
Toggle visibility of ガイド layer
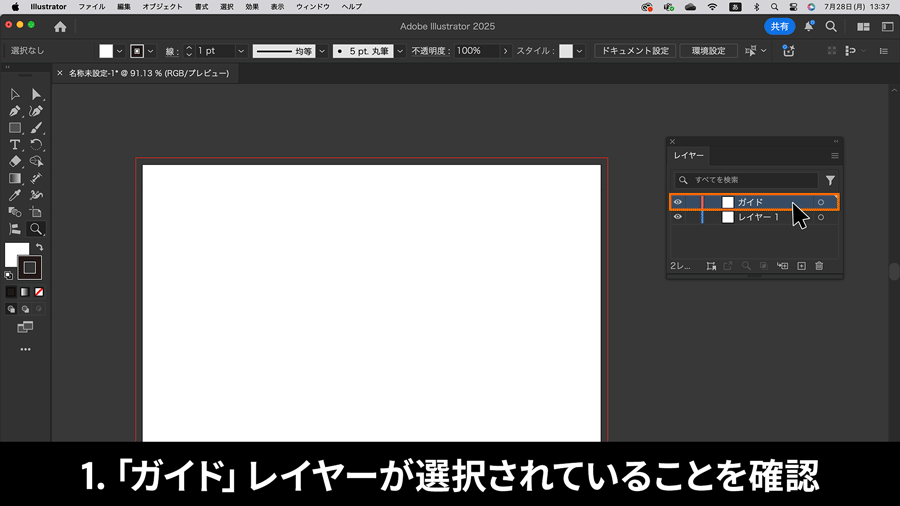point(678,202)
